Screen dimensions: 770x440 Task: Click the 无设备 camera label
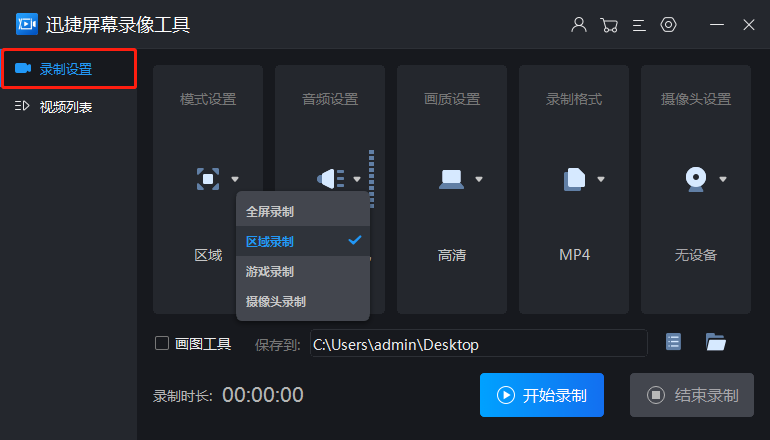click(x=696, y=255)
